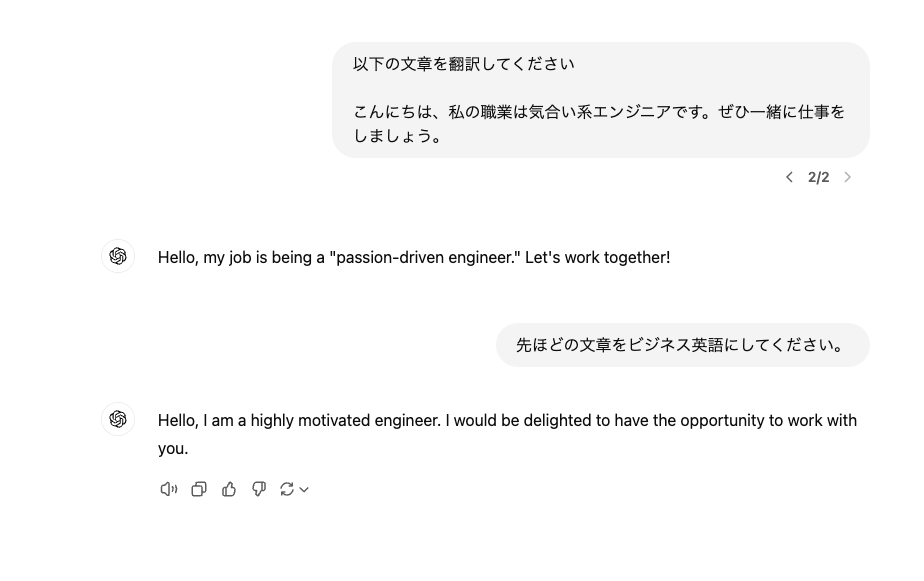Screen dimensions: 924x581
Task: Play the last response read aloud
Action: click(x=169, y=489)
